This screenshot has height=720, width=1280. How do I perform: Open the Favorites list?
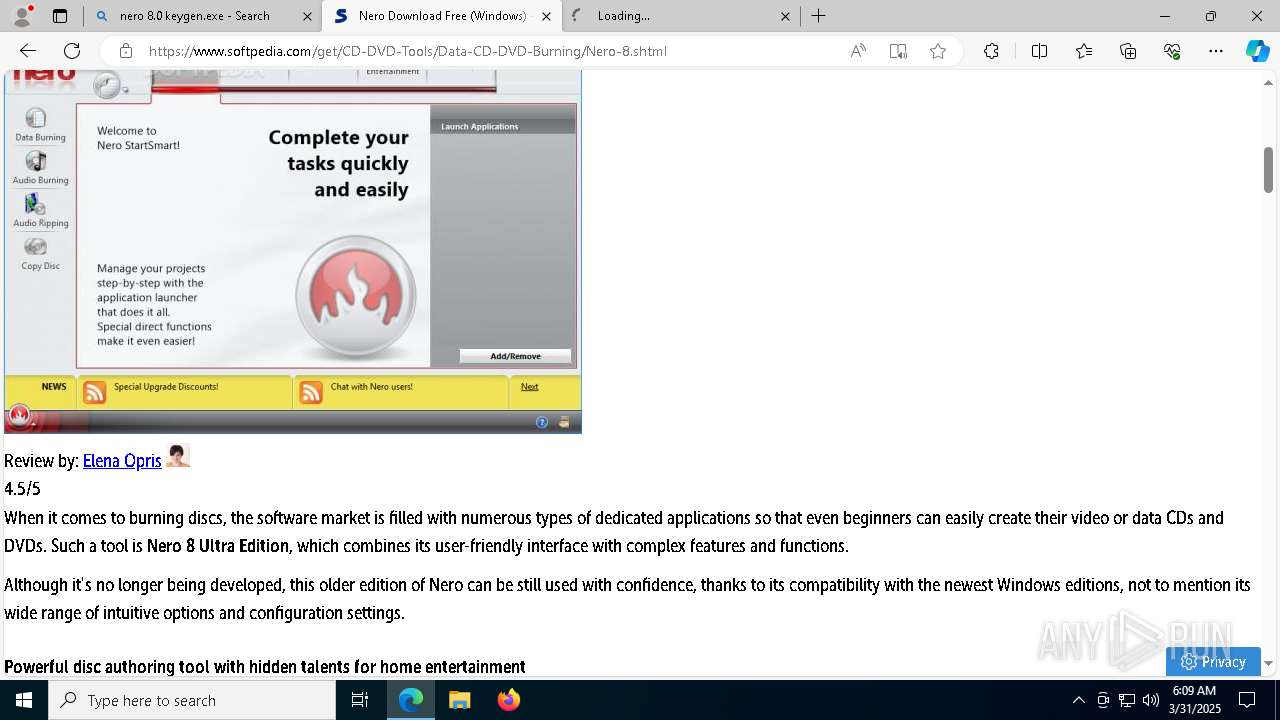click(1084, 51)
